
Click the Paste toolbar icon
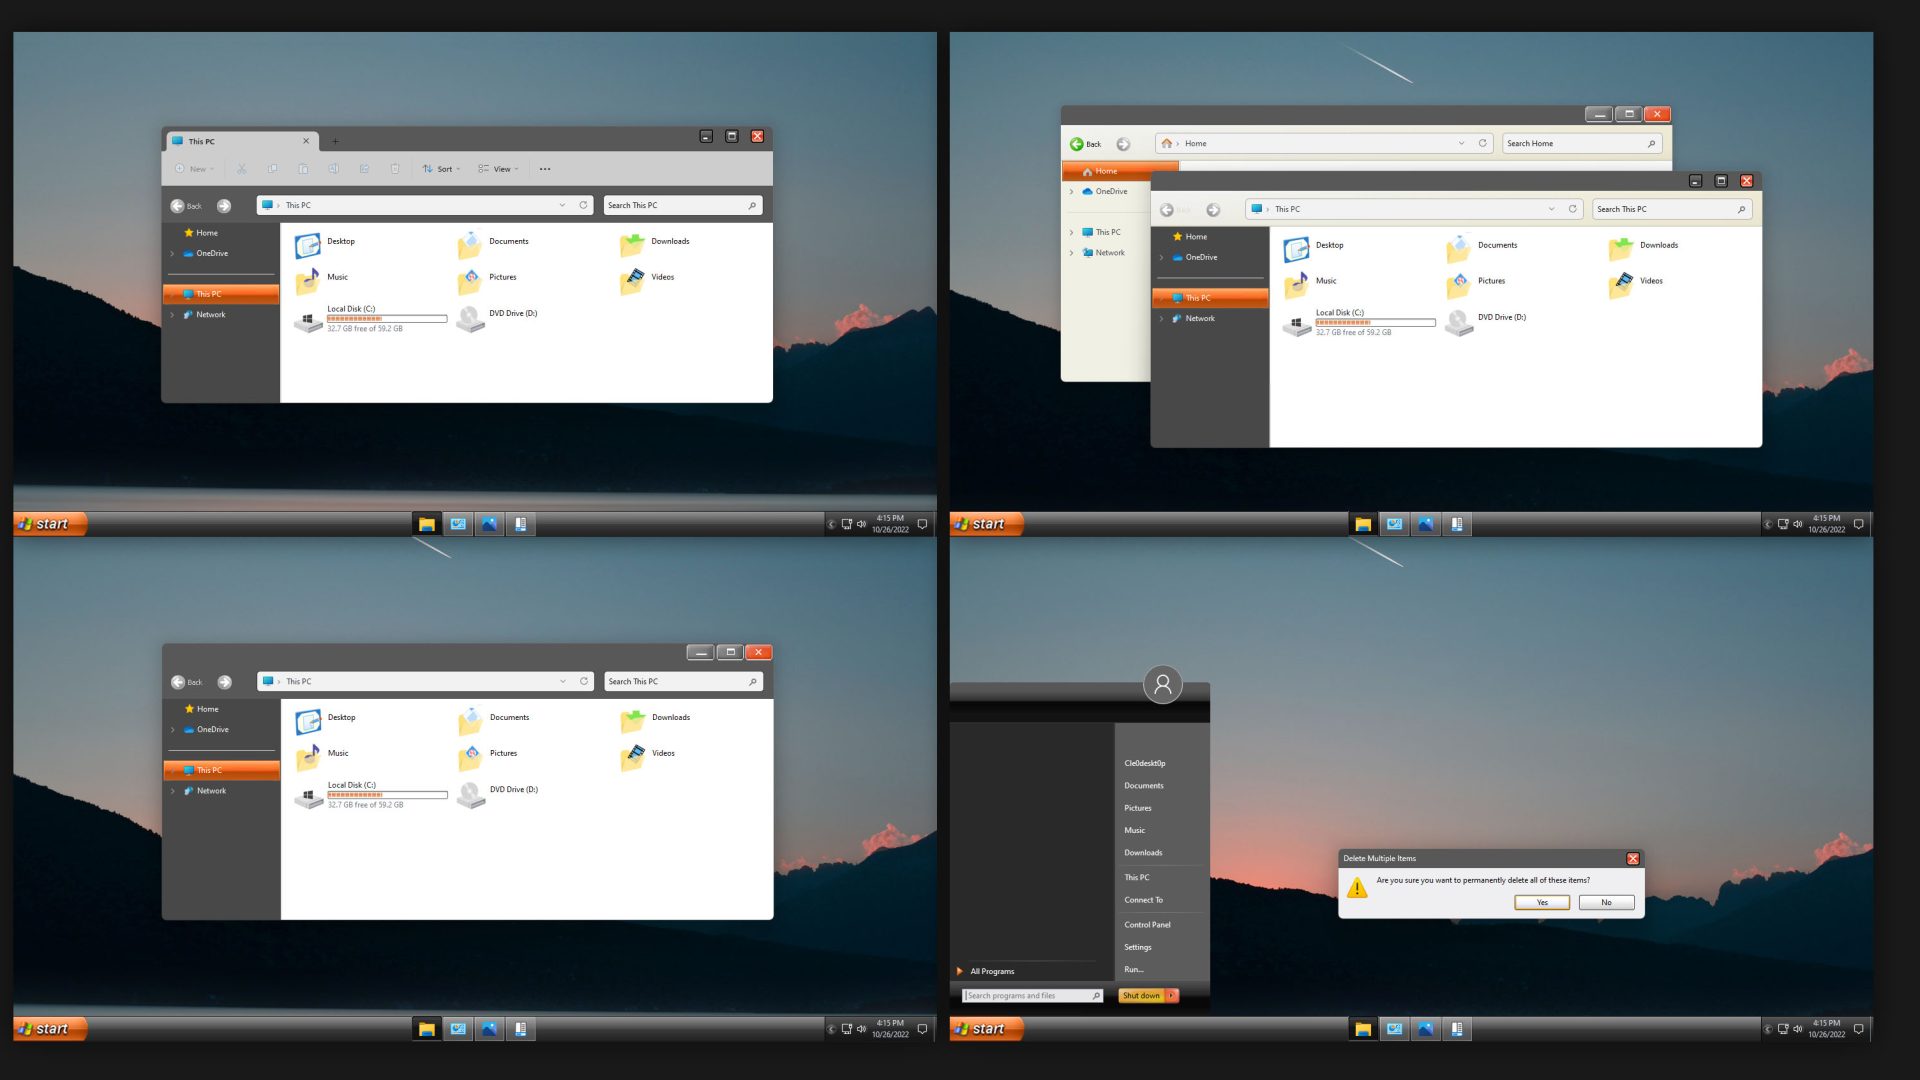click(304, 168)
